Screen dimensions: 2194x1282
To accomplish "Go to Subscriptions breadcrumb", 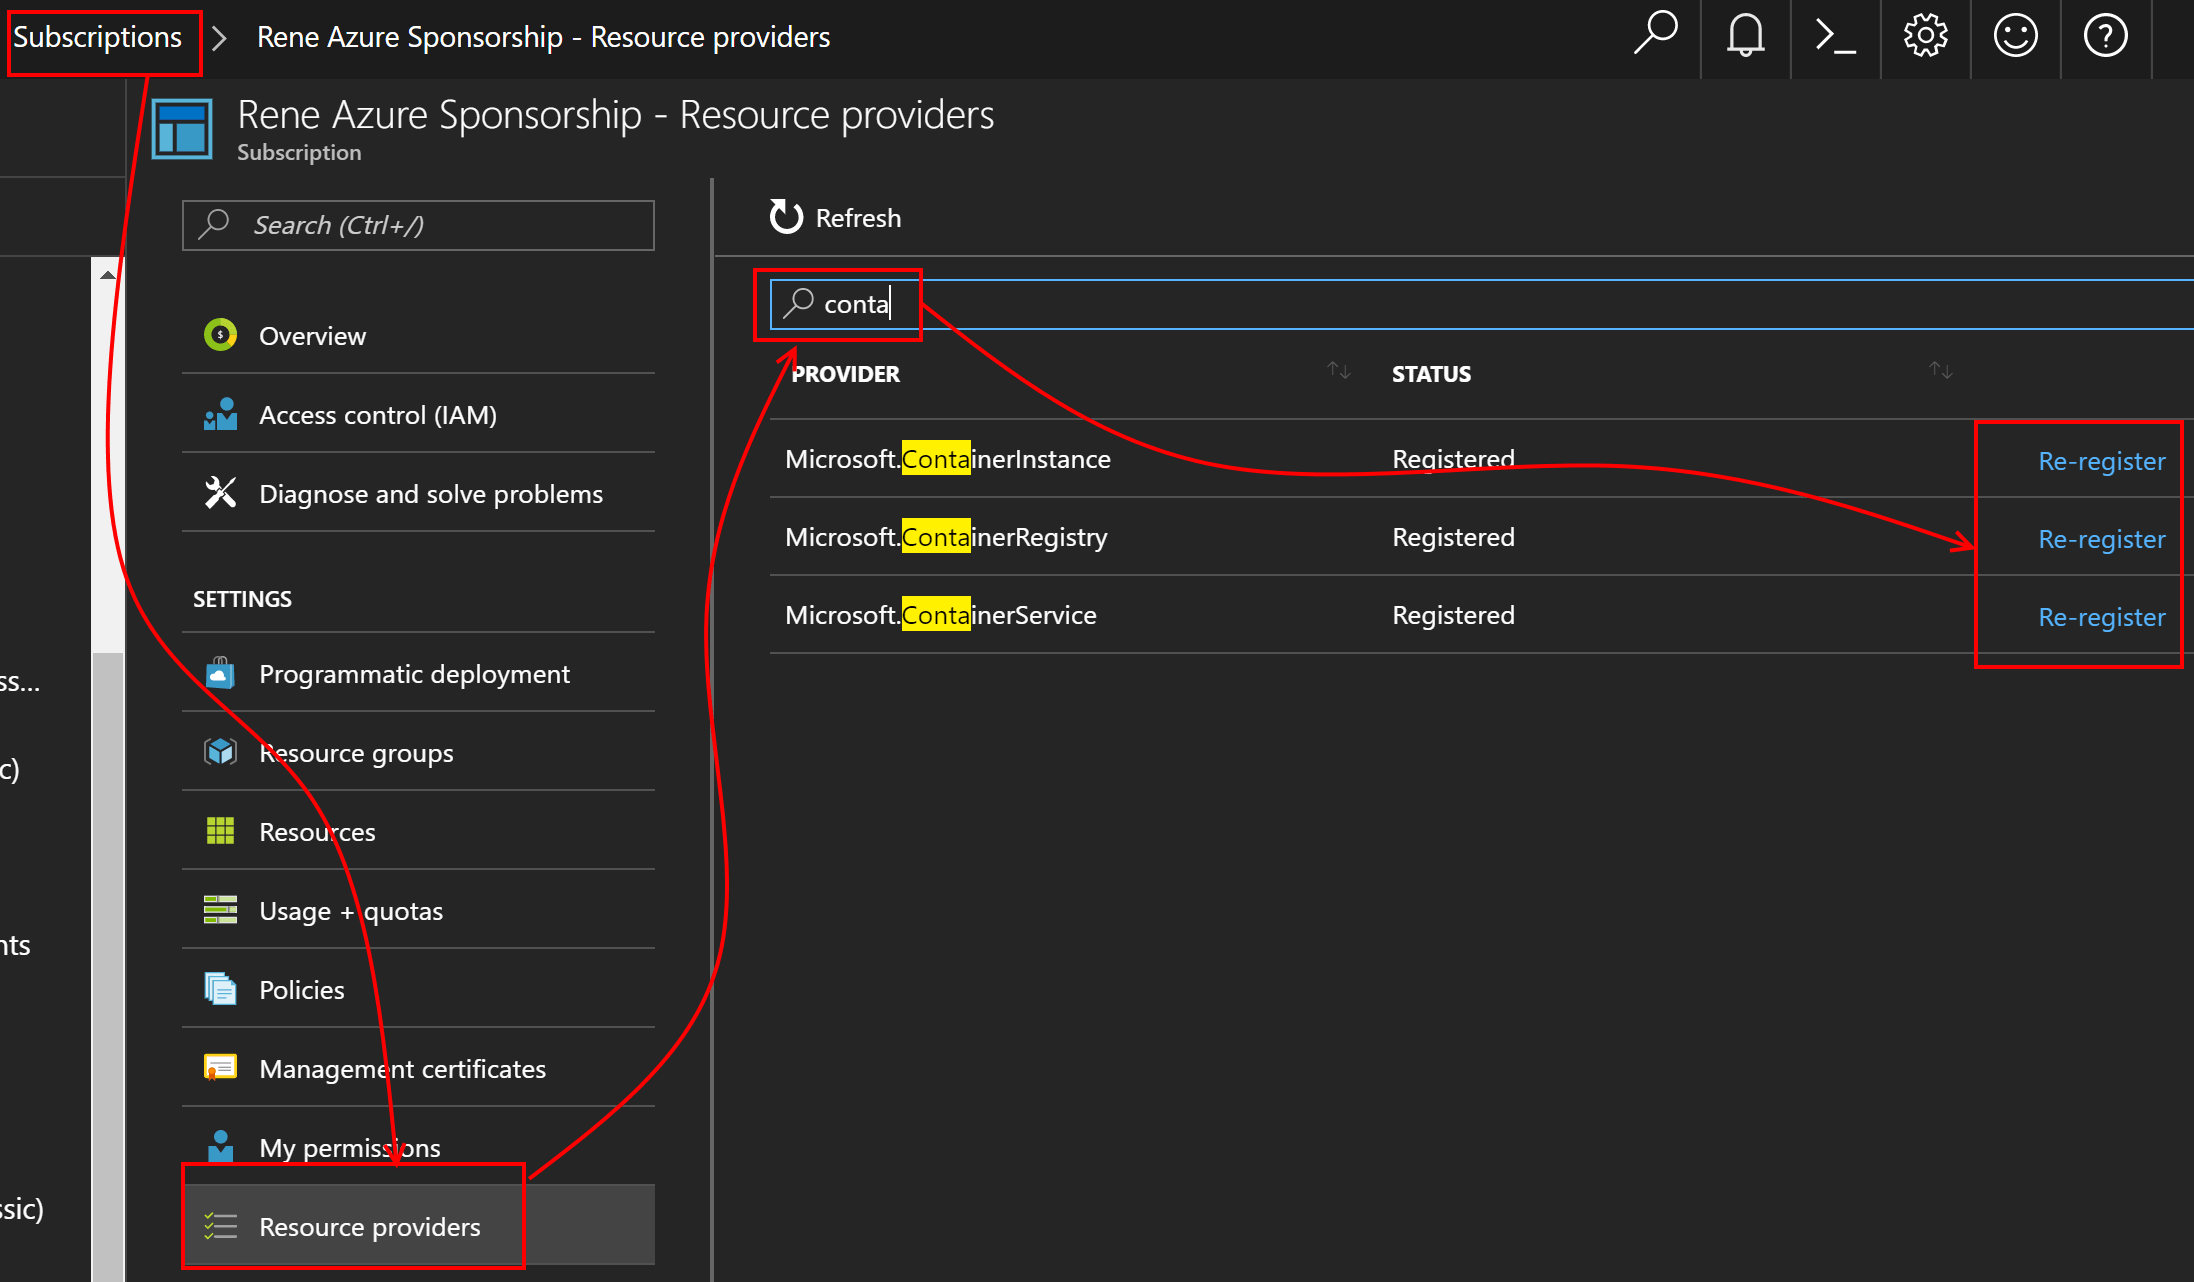I will 98,37.
